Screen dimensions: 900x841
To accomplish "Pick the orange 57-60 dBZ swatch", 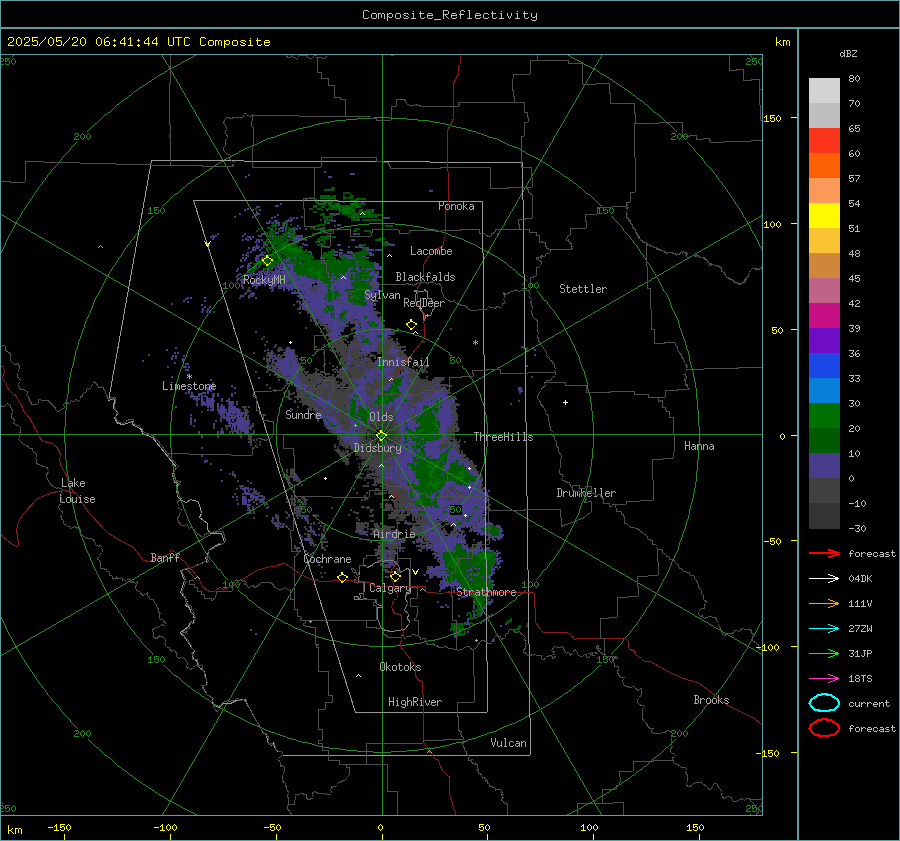I will (x=824, y=166).
